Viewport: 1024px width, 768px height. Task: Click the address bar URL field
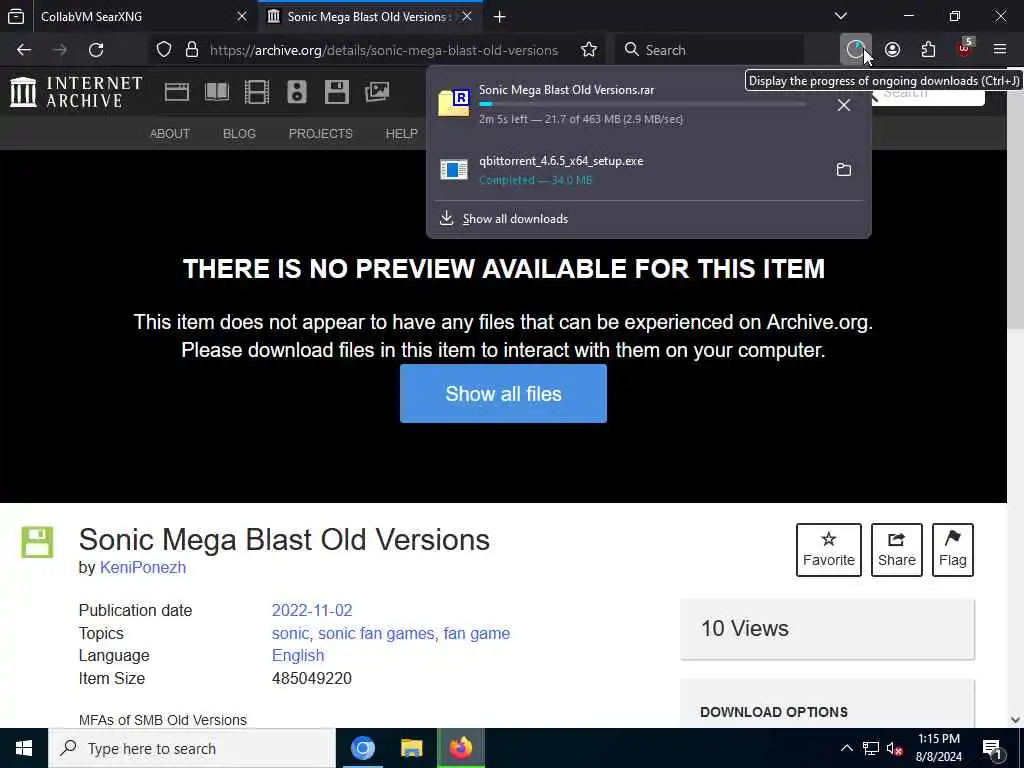point(384,50)
